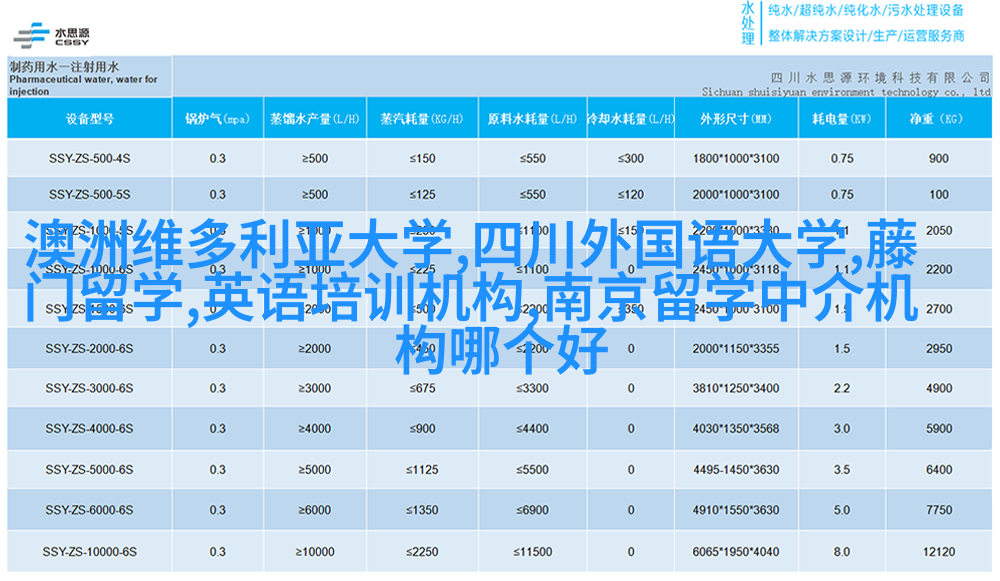
Task: Click the 四川水思源环境科技有限公司 company name
Action: pos(880,78)
